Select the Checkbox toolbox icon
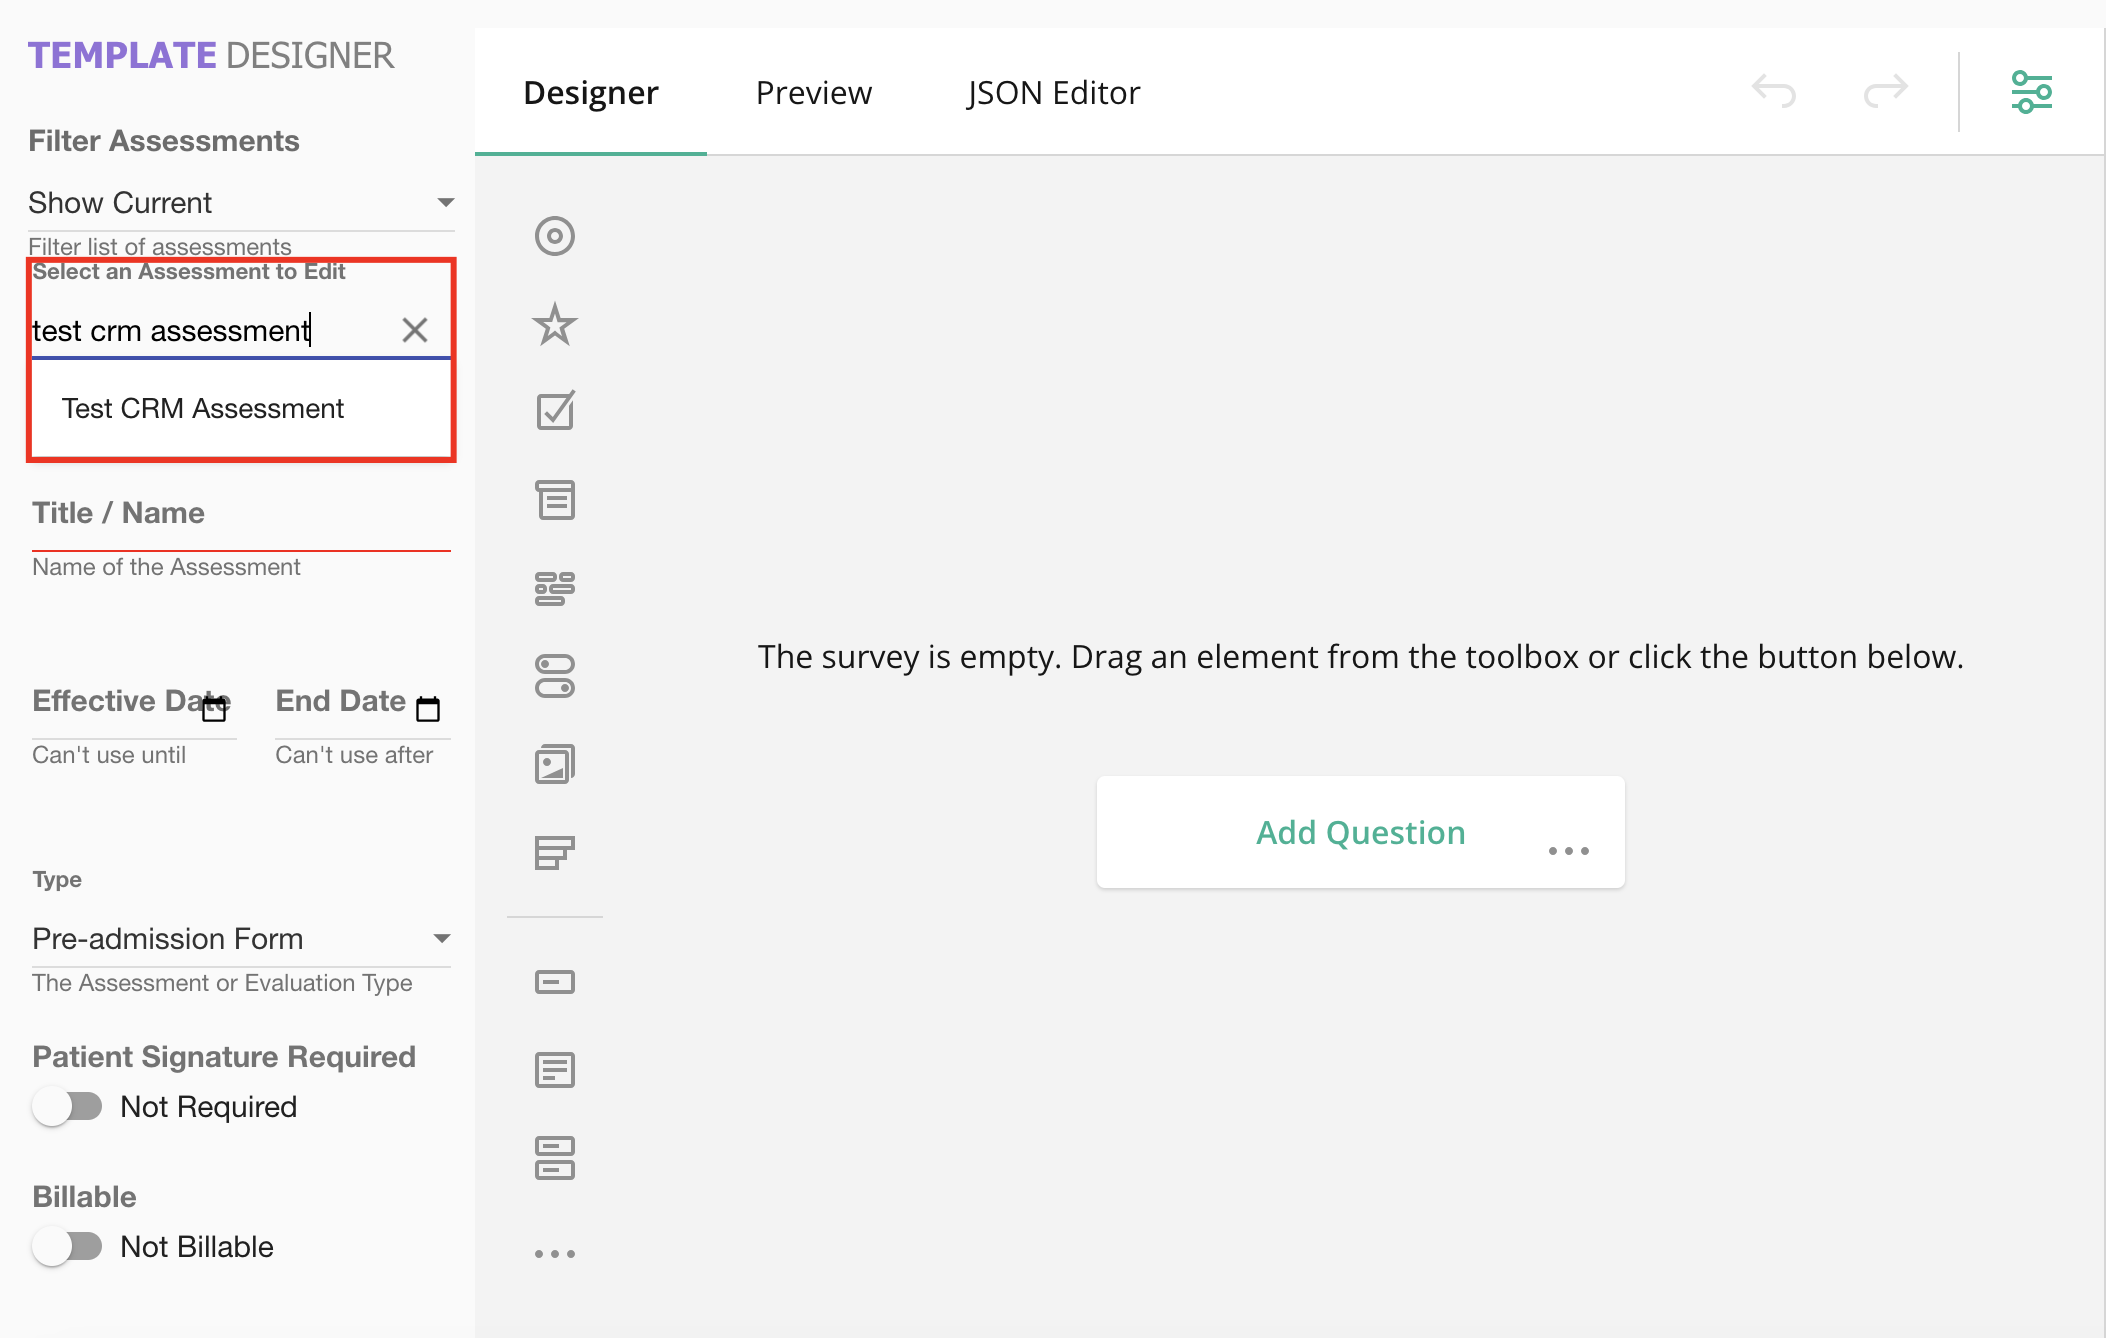 (x=554, y=411)
